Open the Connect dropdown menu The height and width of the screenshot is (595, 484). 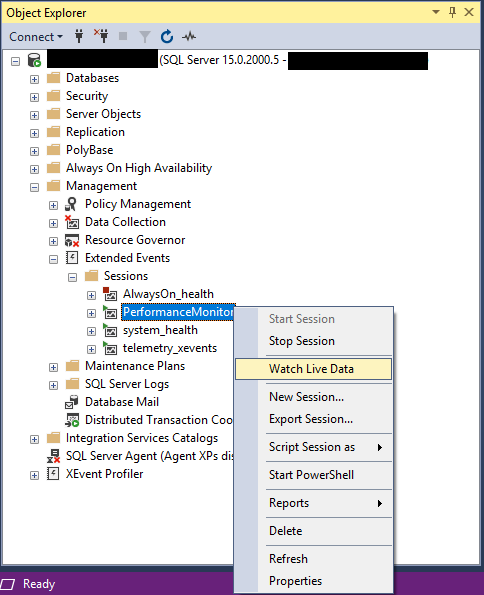click(36, 37)
